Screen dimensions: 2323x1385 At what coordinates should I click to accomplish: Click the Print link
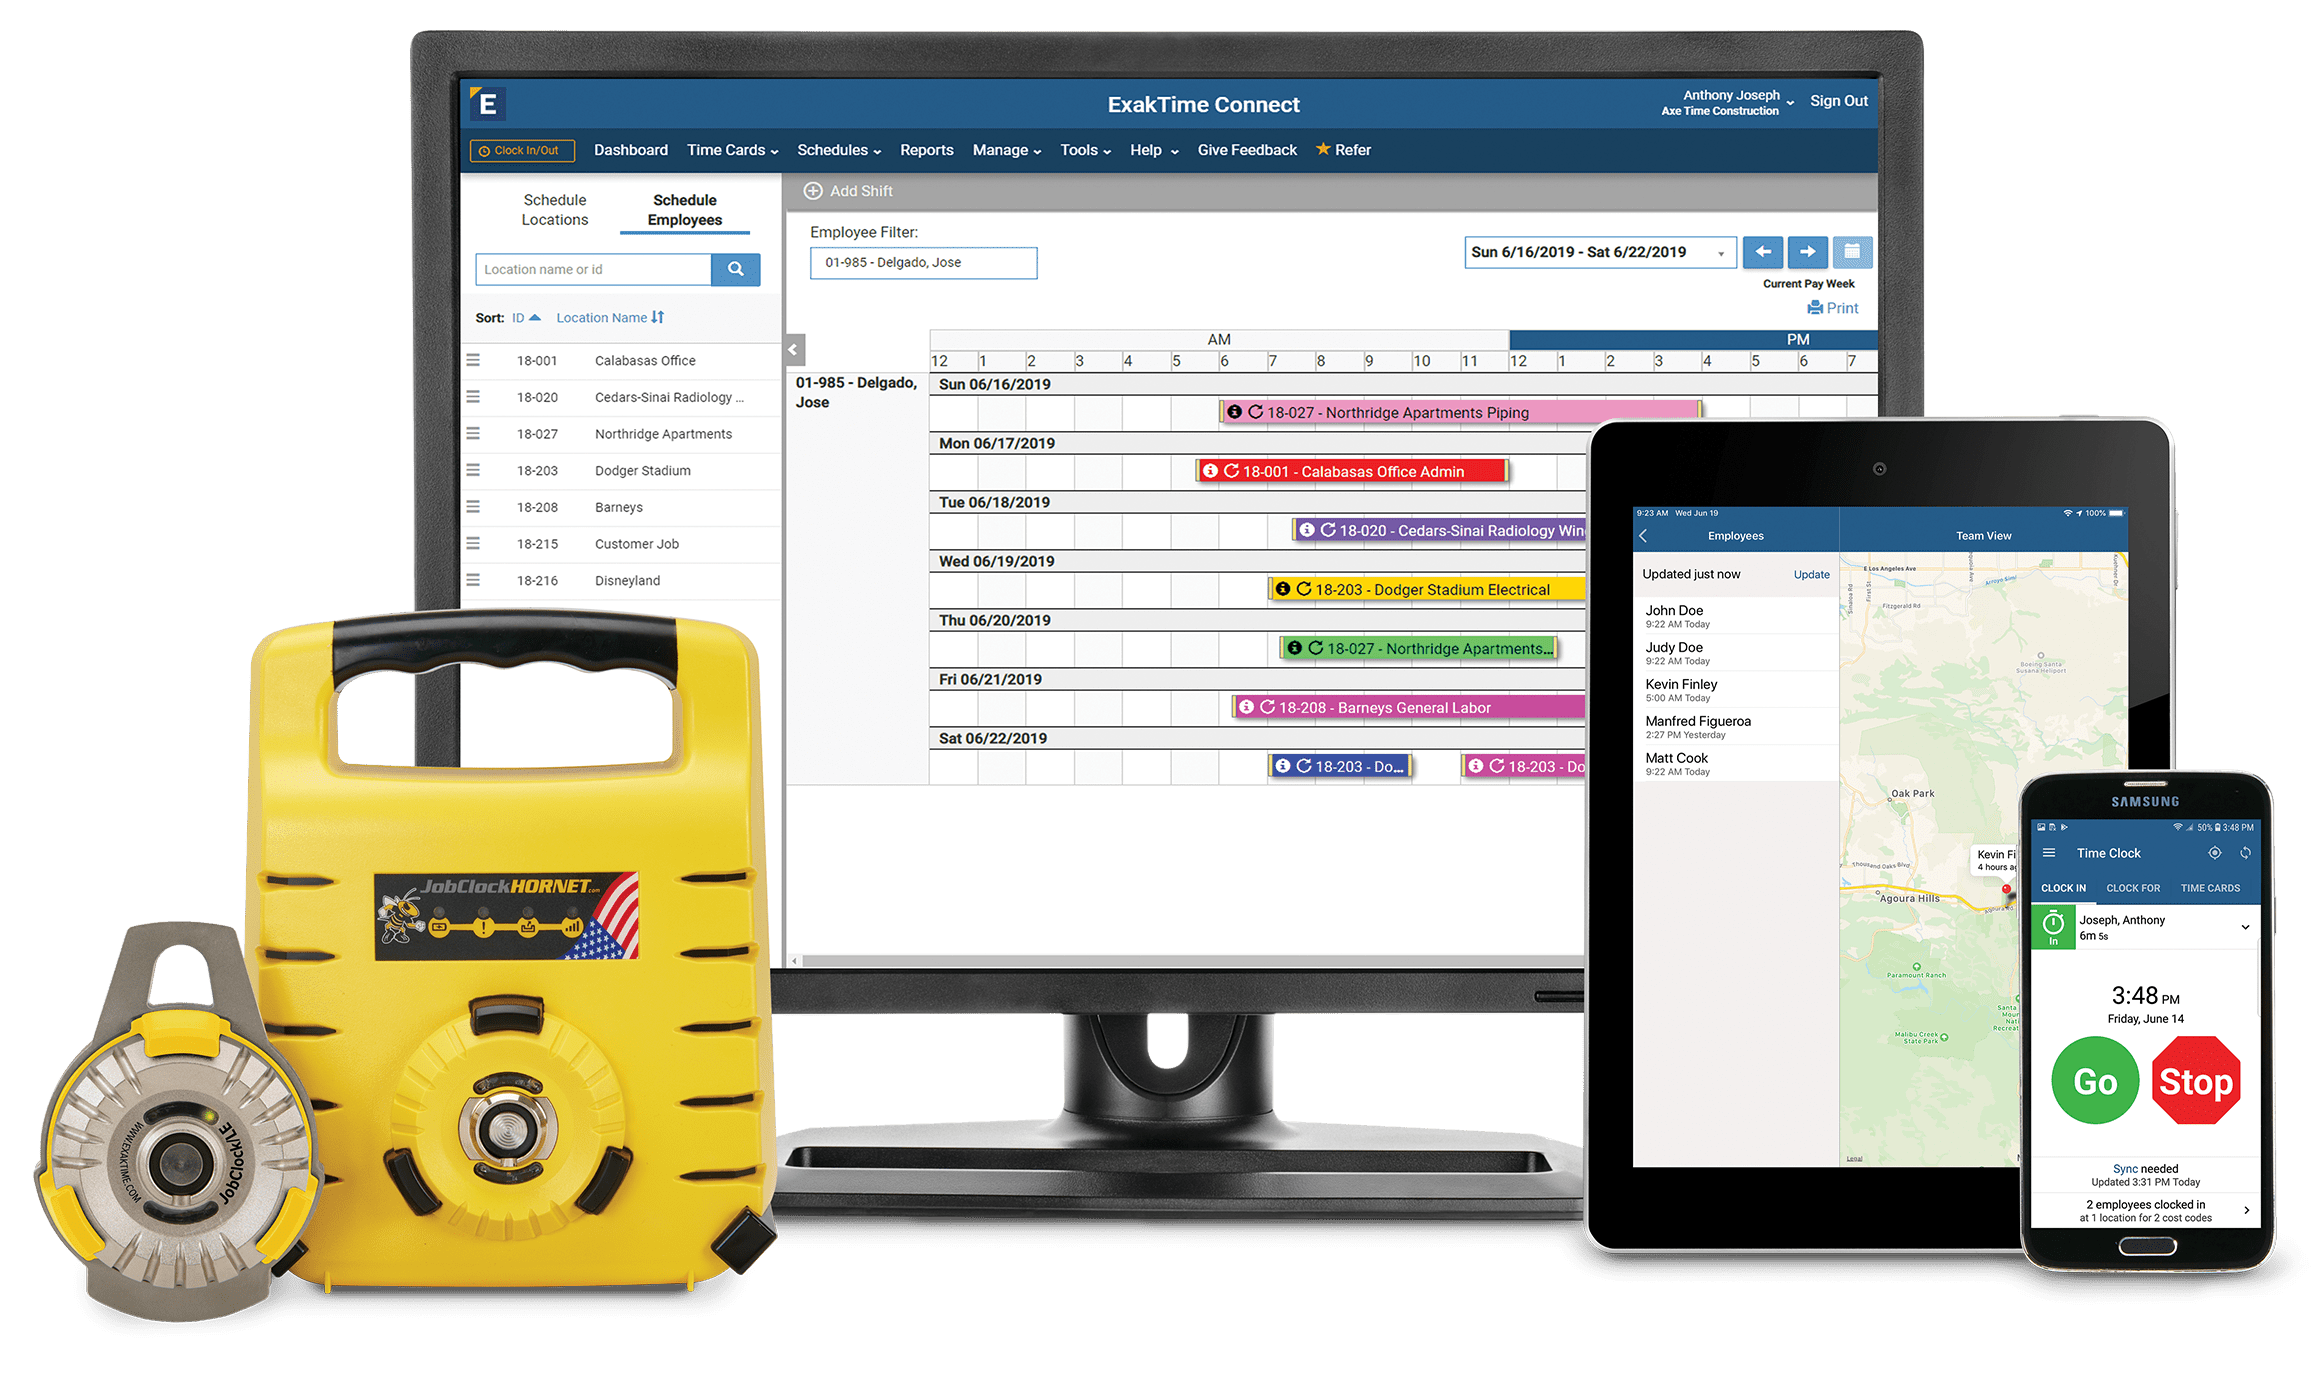(x=1833, y=308)
